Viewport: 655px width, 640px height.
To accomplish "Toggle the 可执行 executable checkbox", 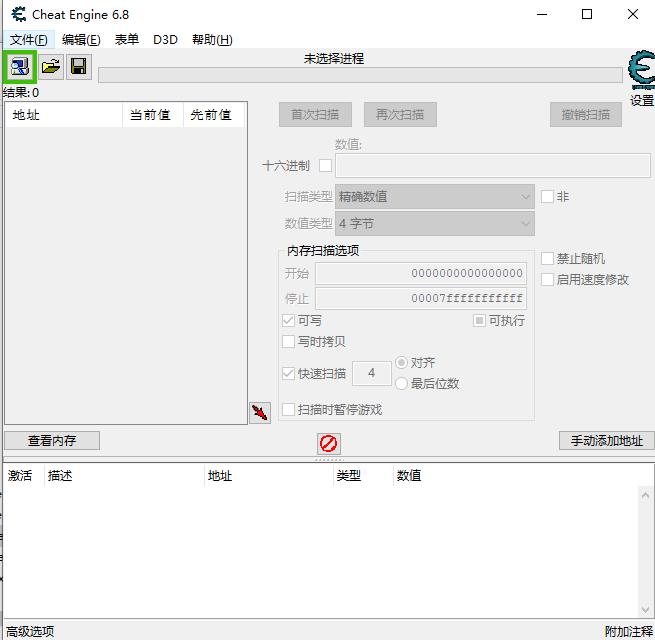I will pyautogui.click(x=479, y=320).
